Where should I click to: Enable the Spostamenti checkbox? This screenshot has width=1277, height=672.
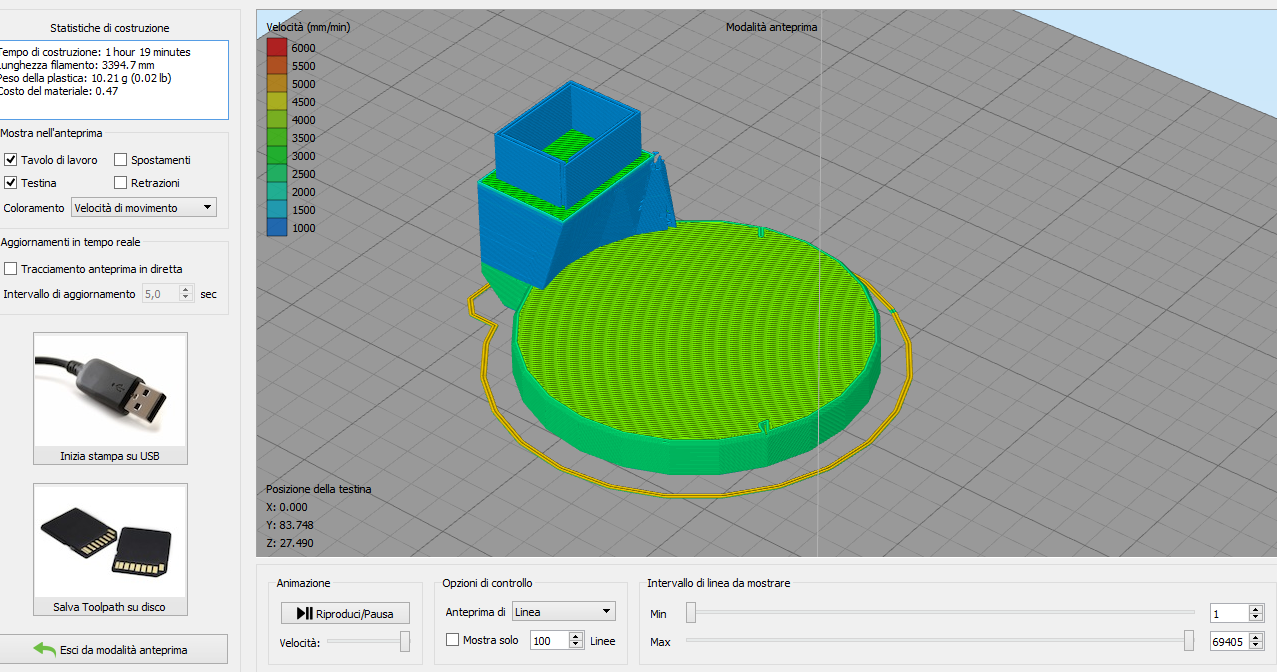pos(121,160)
